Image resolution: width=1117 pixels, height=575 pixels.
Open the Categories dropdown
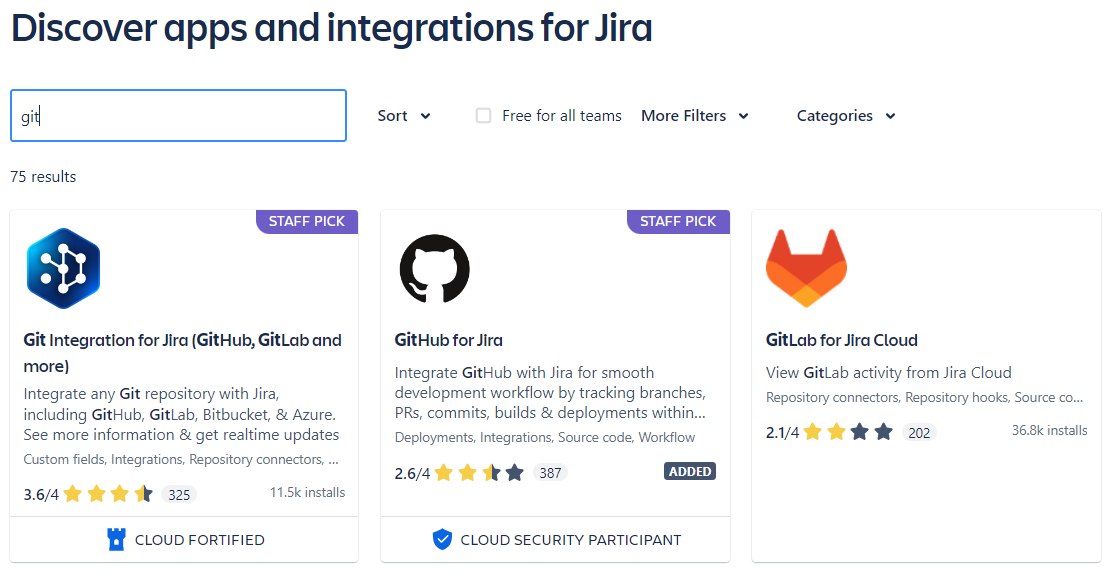(x=846, y=115)
